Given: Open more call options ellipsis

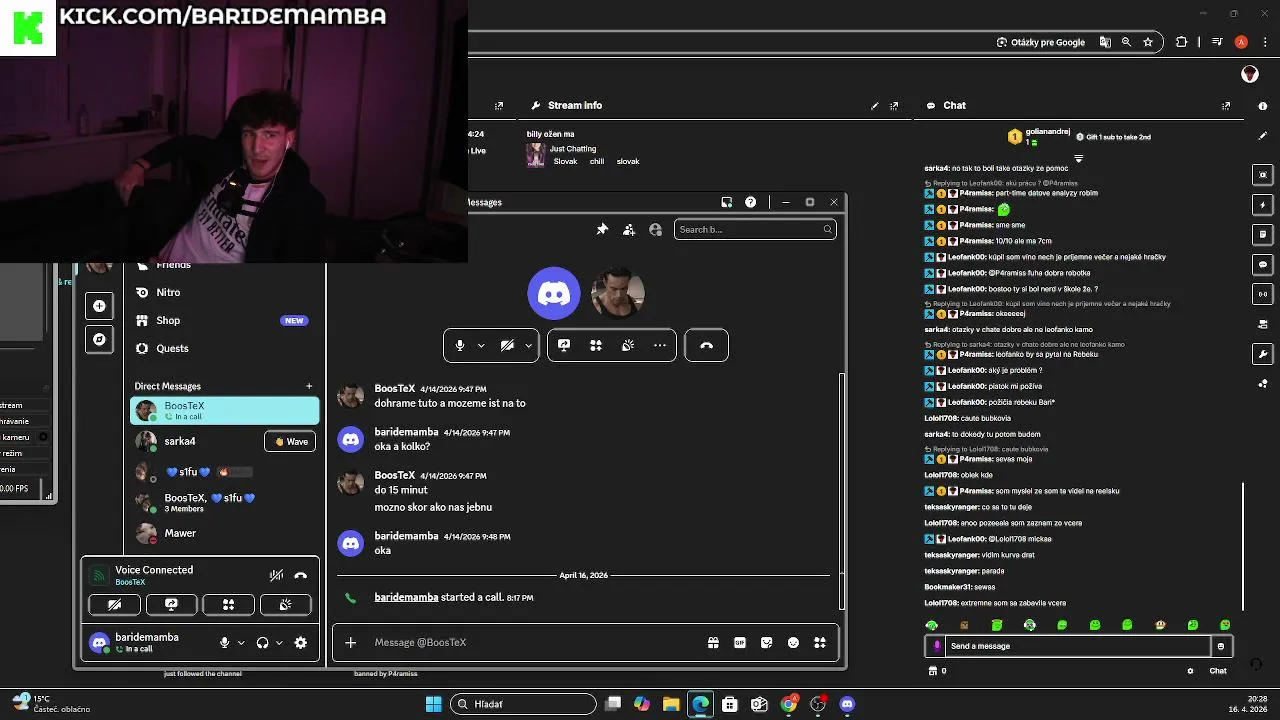Looking at the screenshot, I should coord(660,345).
